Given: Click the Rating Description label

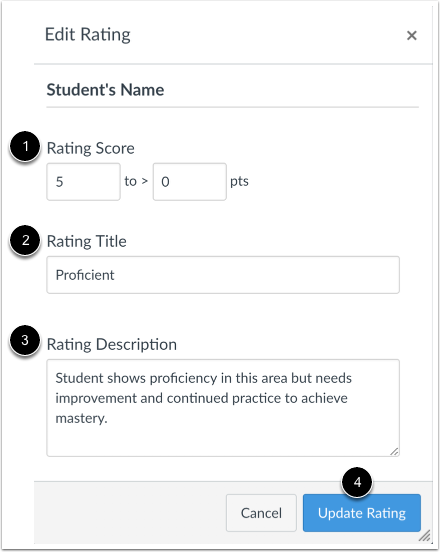Looking at the screenshot, I should (112, 345).
